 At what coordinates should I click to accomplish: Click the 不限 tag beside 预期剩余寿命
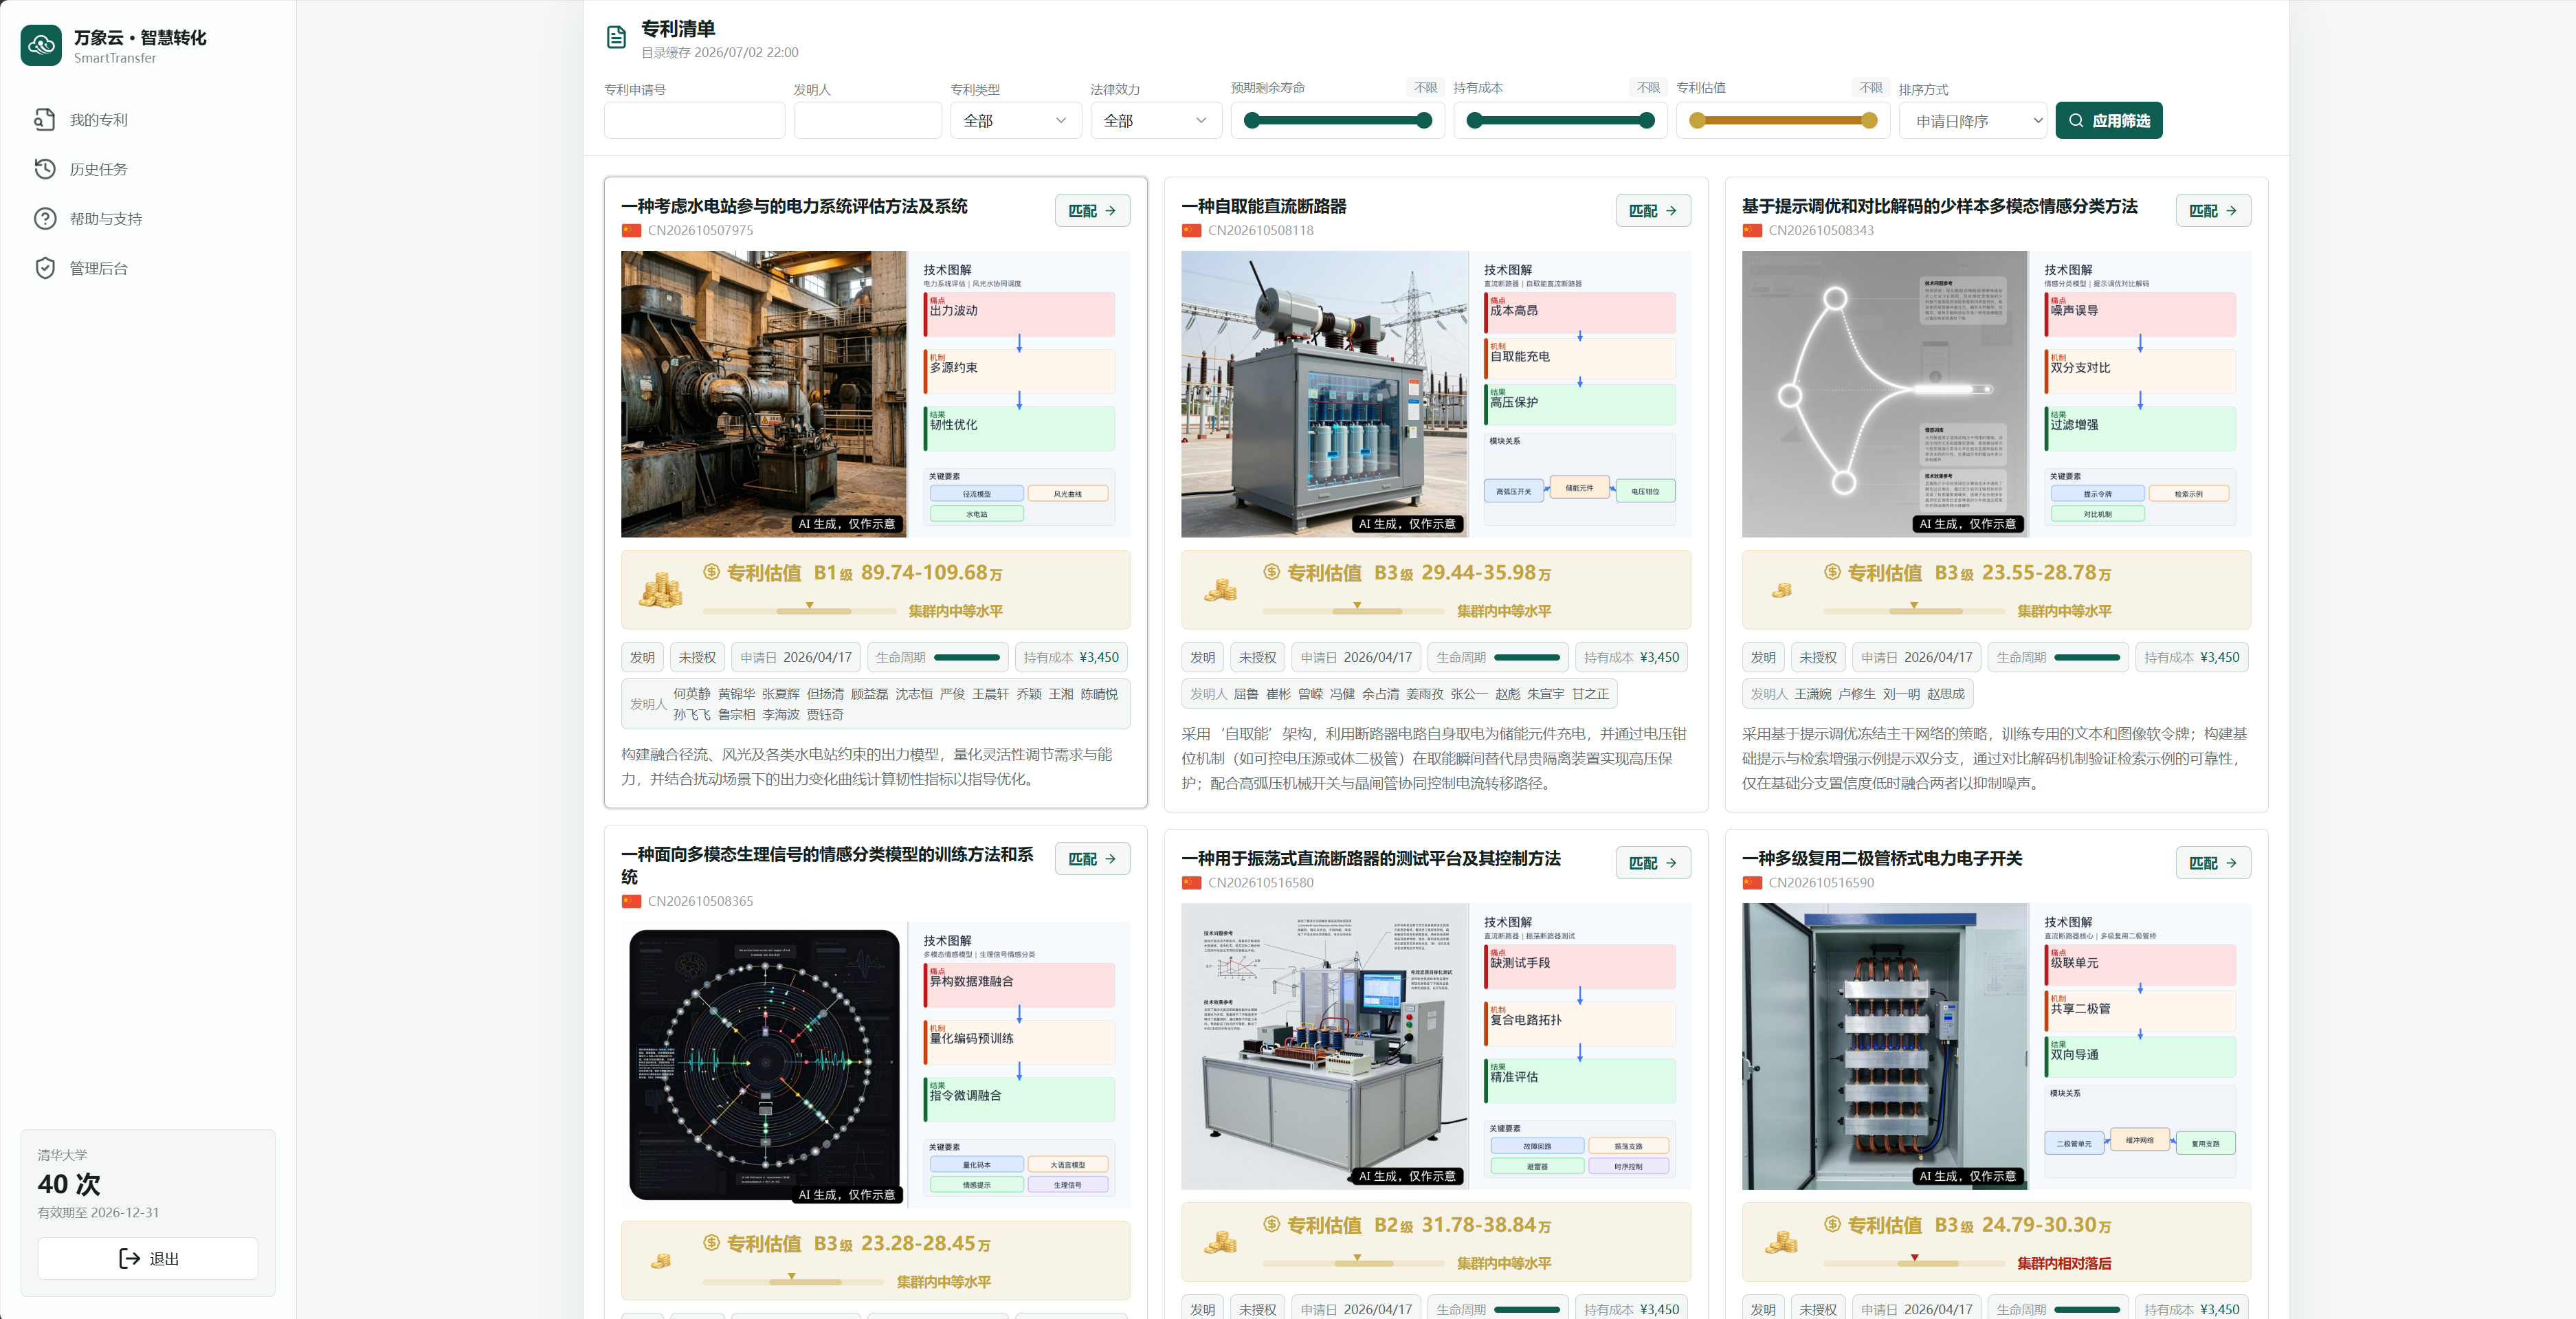click(x=1425, y=88)
